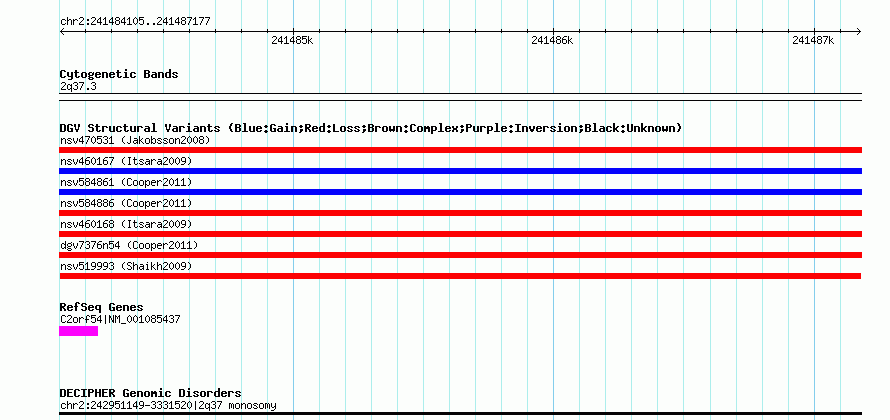Click the DGV Structural Variants track title
The width and height of the screenshot is (890, 420).
click(x=371, y=128)
